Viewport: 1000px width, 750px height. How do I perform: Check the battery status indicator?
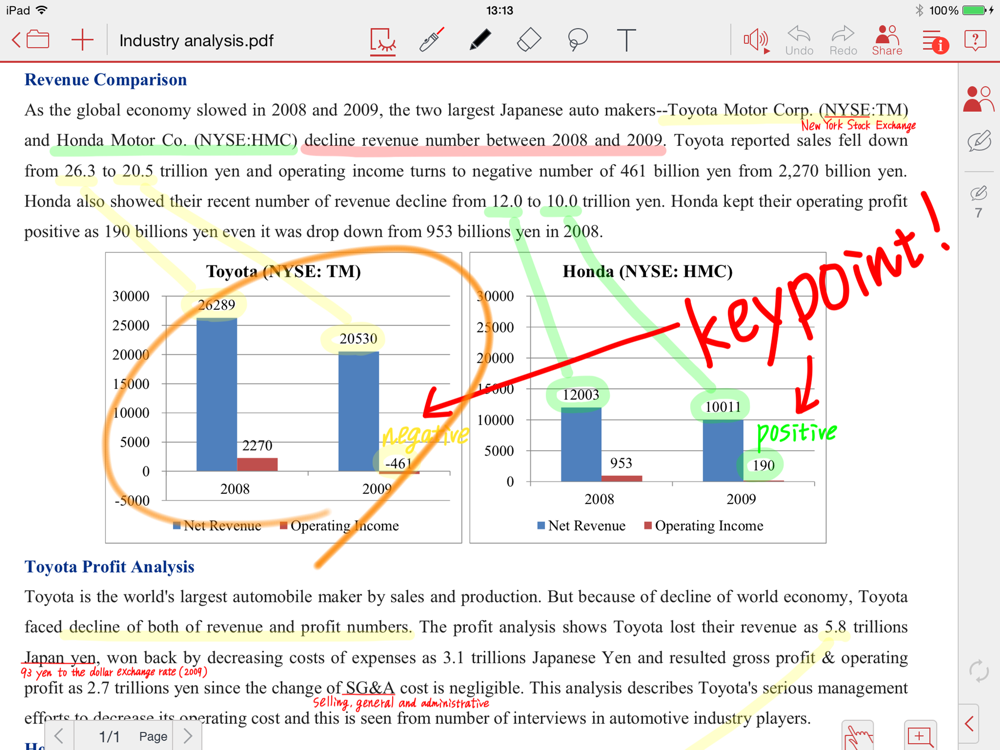(976, 10)
